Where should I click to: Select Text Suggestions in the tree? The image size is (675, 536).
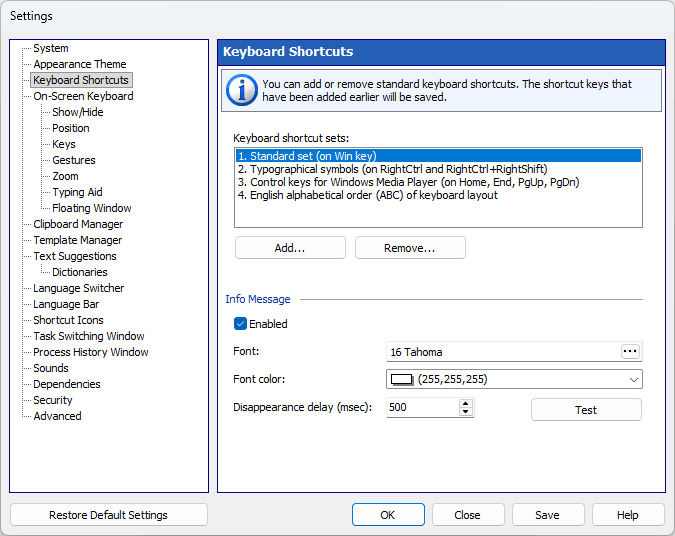(75, 256)
